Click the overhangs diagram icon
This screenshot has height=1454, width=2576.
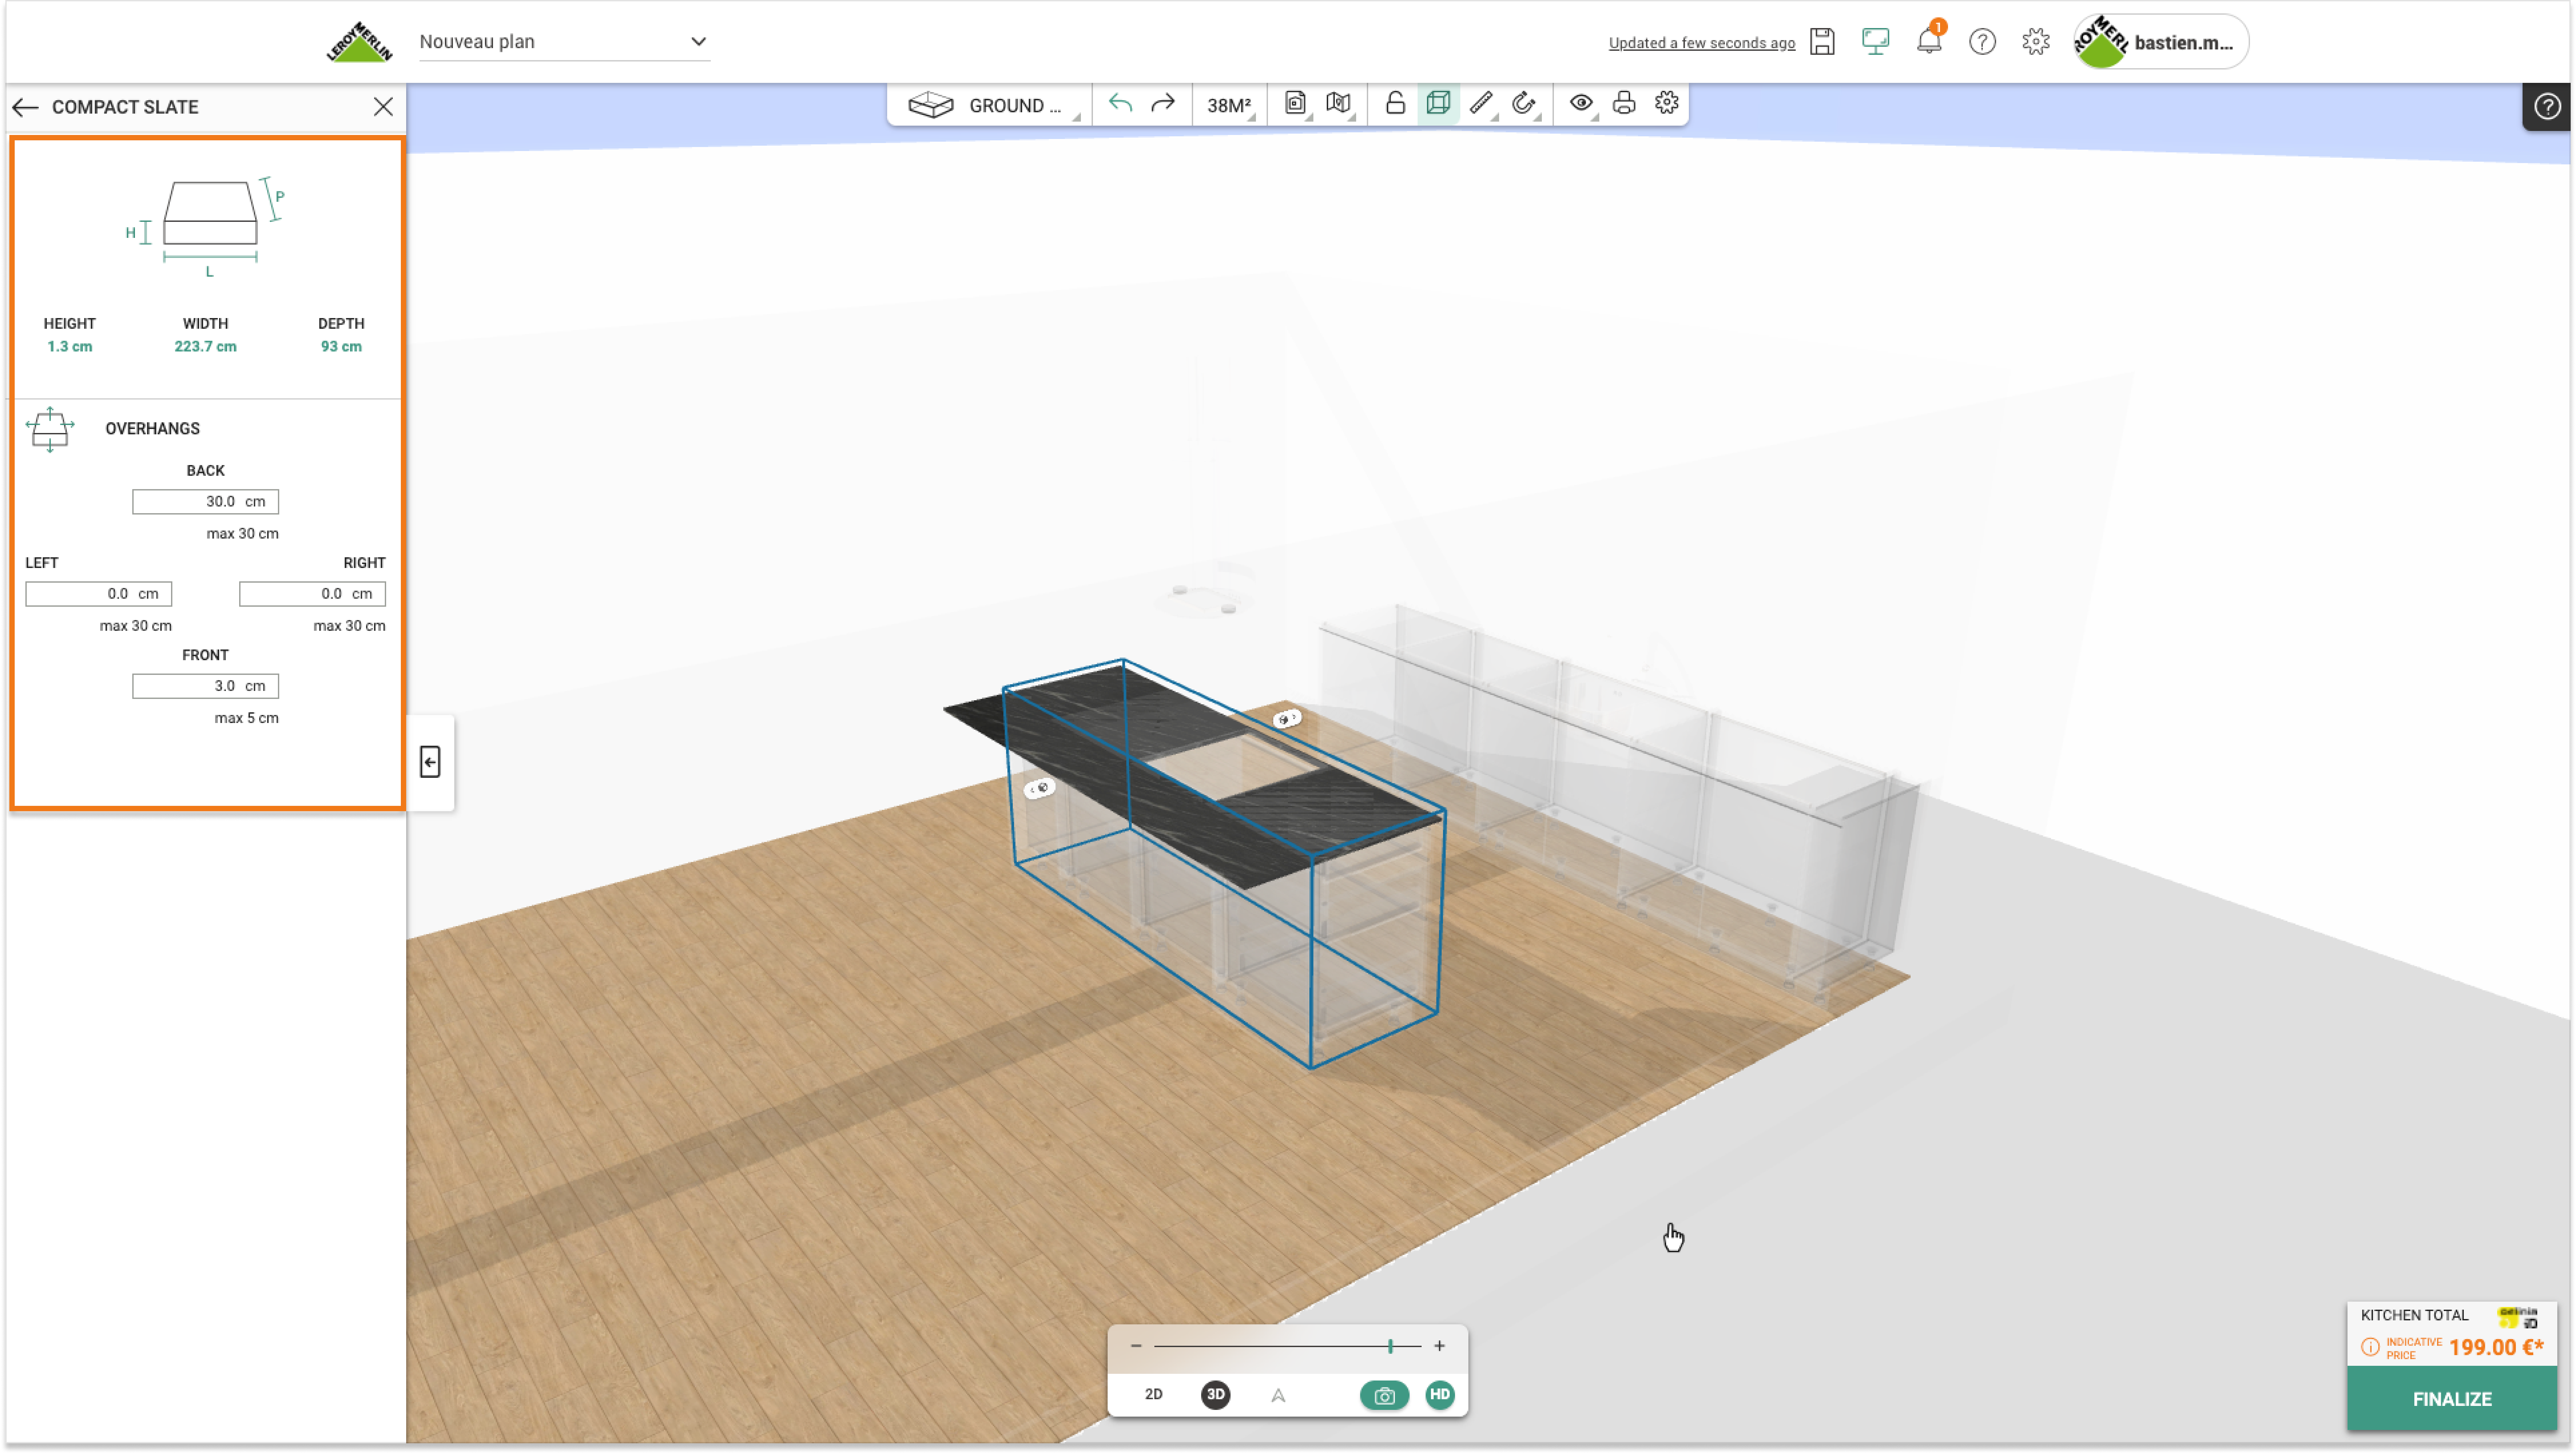pyautogui.click(x=50, y=430)
